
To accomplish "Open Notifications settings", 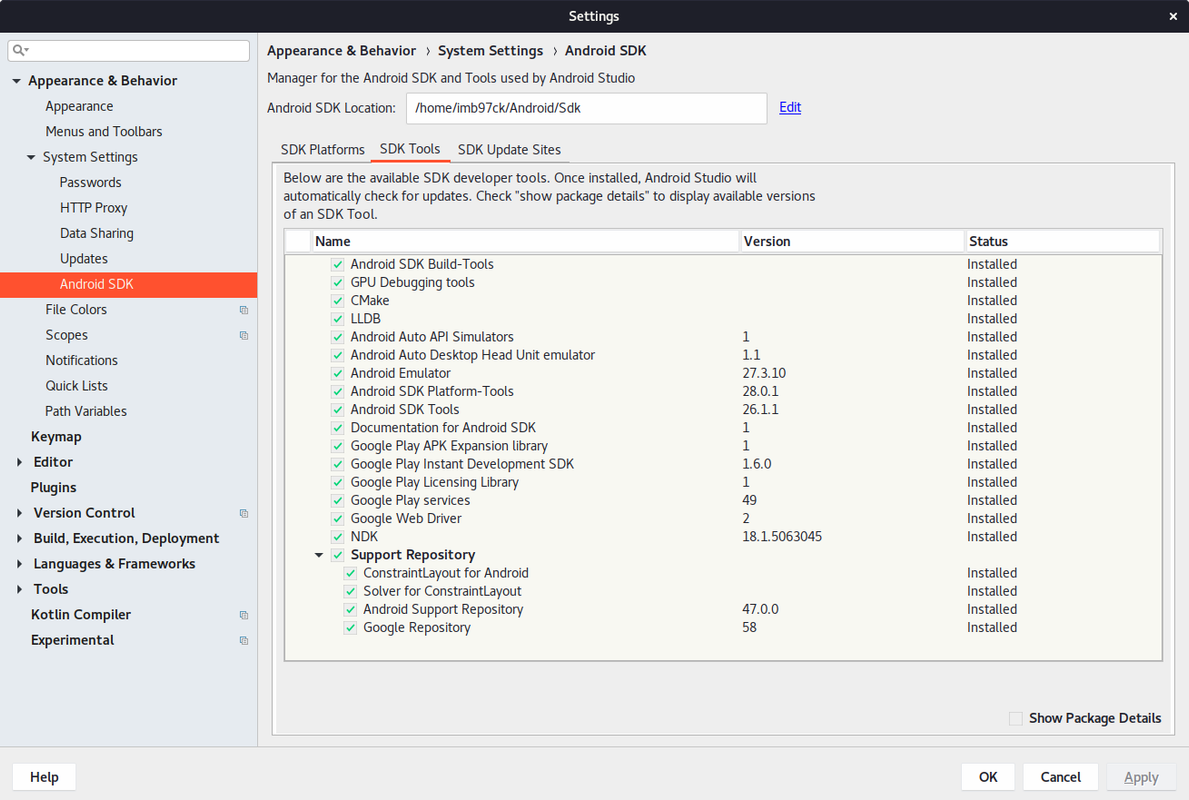I will 81,360.
